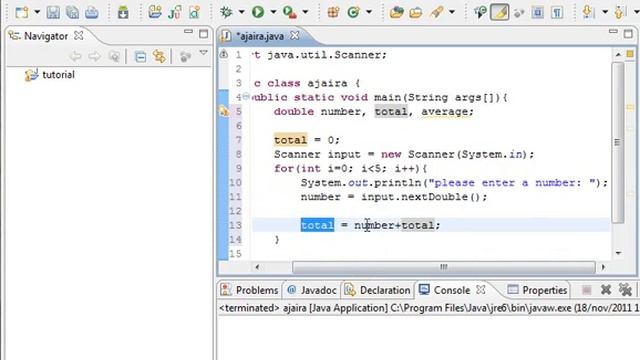The height and width of the screenshot is (360, 640).
Task: Close the ajaira.java editor tab
Action: click(294, 36)
